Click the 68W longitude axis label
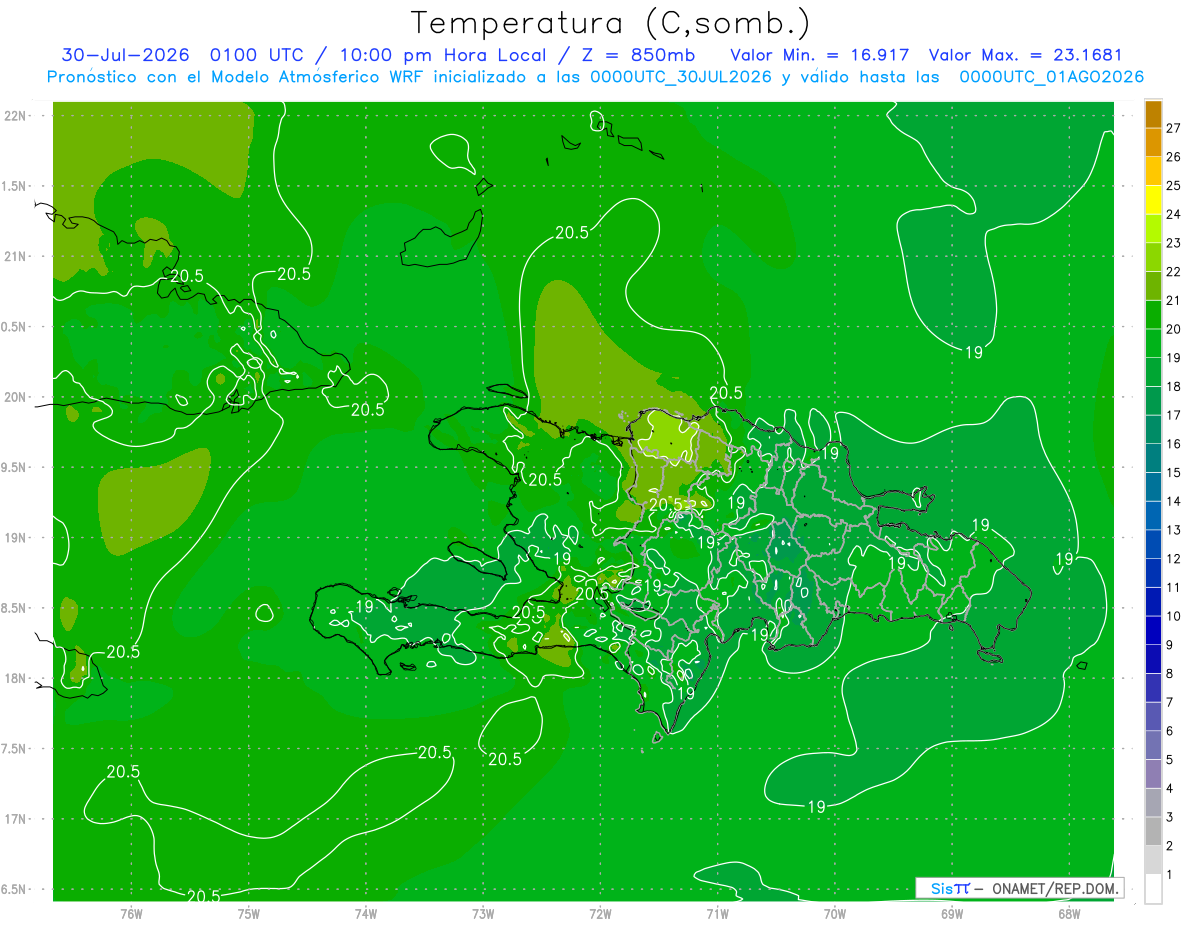Screen dimensions: 1200x927 click(1069, 913)
